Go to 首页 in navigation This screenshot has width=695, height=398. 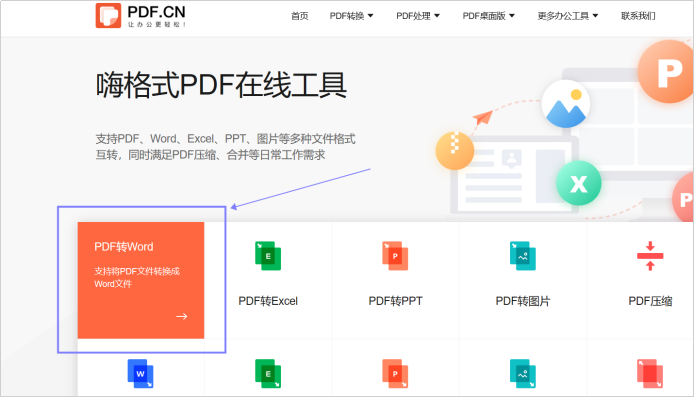click(x=300, y=16)
